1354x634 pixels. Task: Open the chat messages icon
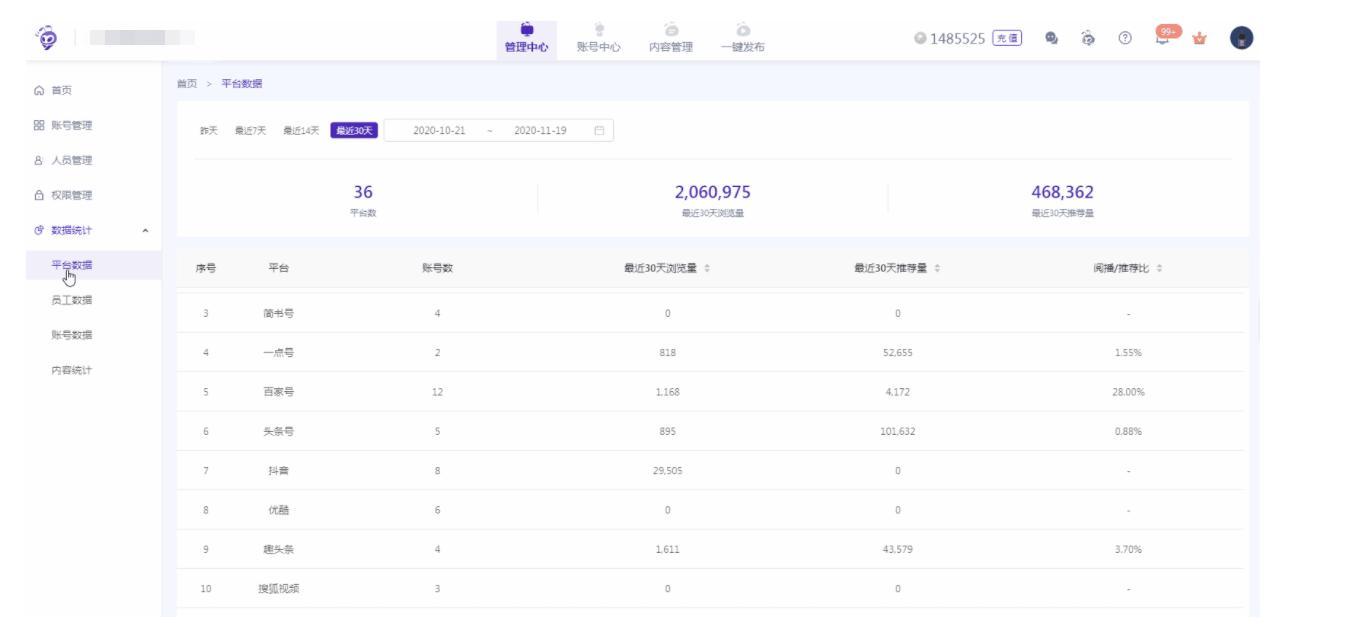point(1052,38)
